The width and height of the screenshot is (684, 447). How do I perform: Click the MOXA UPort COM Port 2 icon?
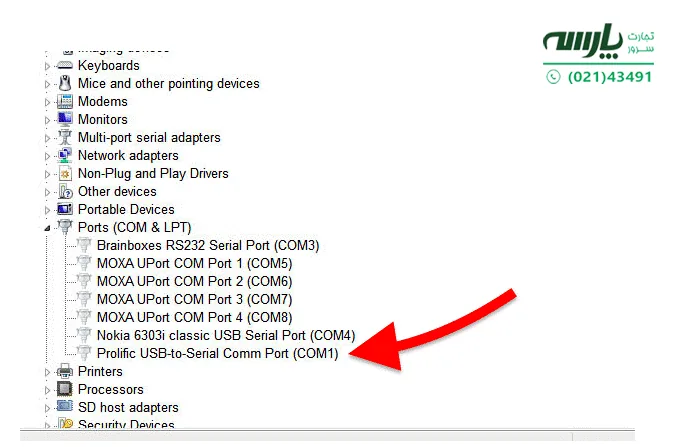pyautogui.click(x=84, y=281)
